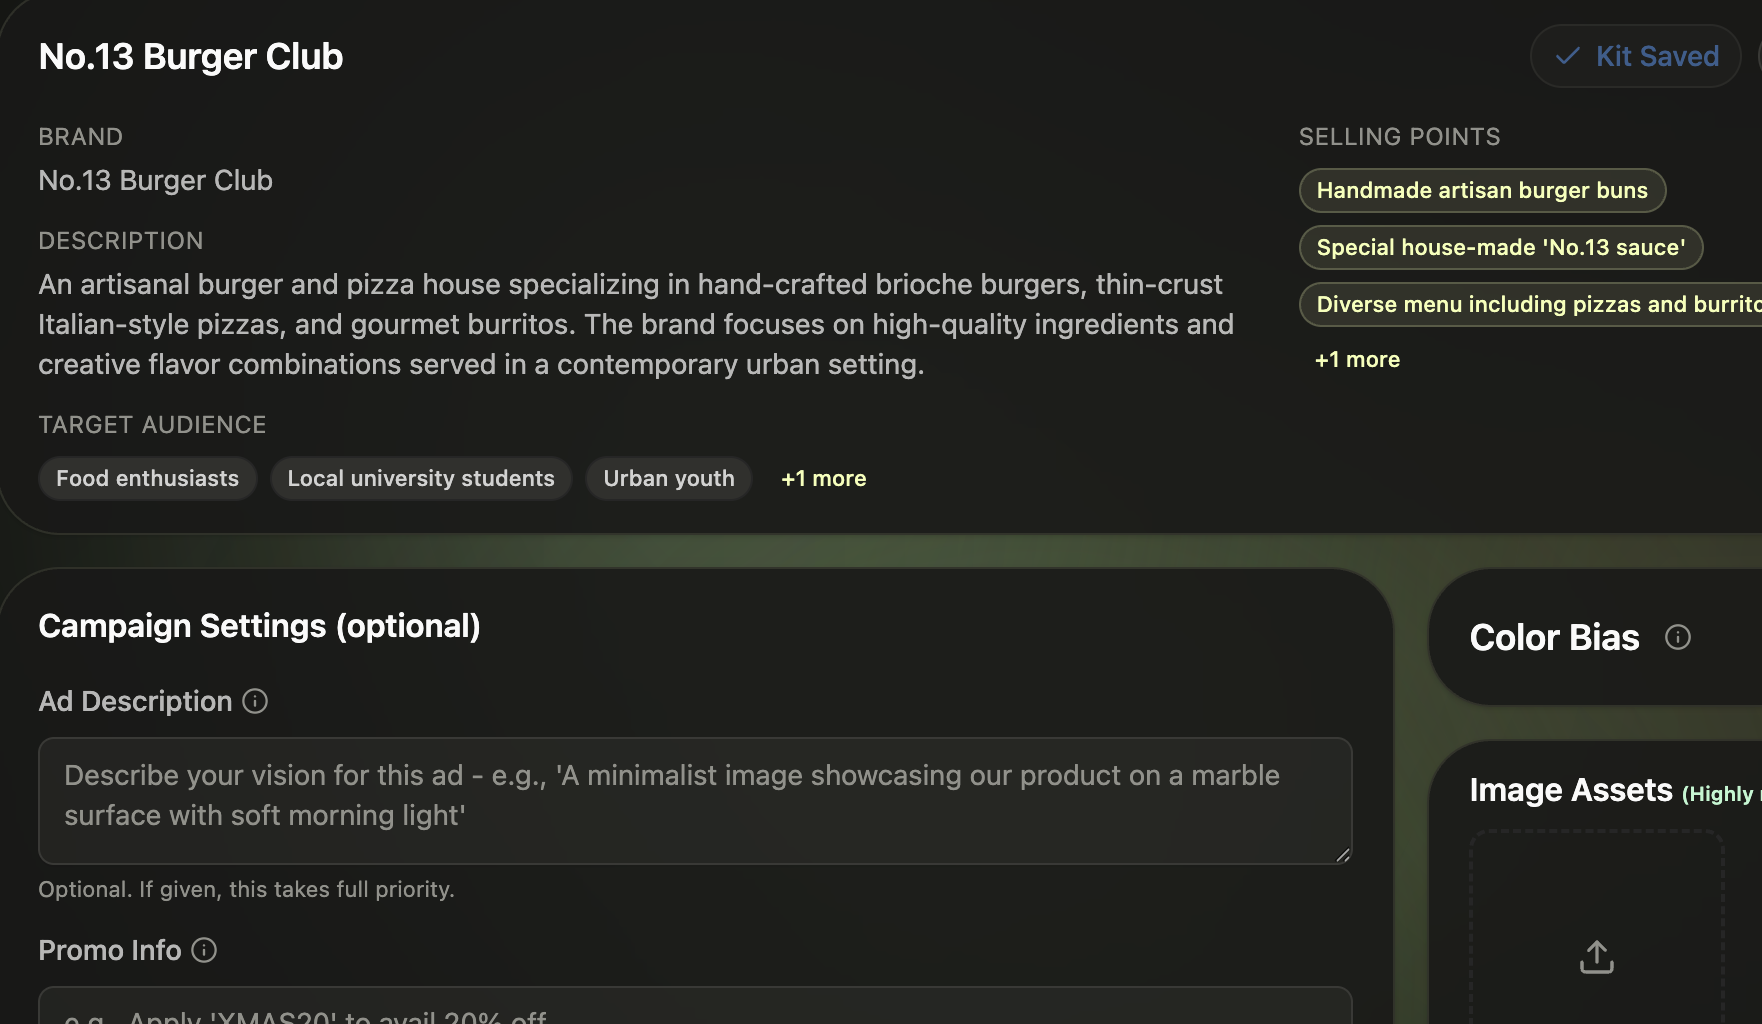This screenshot has height=1024, width=1762.
Task: Click the Ad Description info icon
Action: coord(255,701)
